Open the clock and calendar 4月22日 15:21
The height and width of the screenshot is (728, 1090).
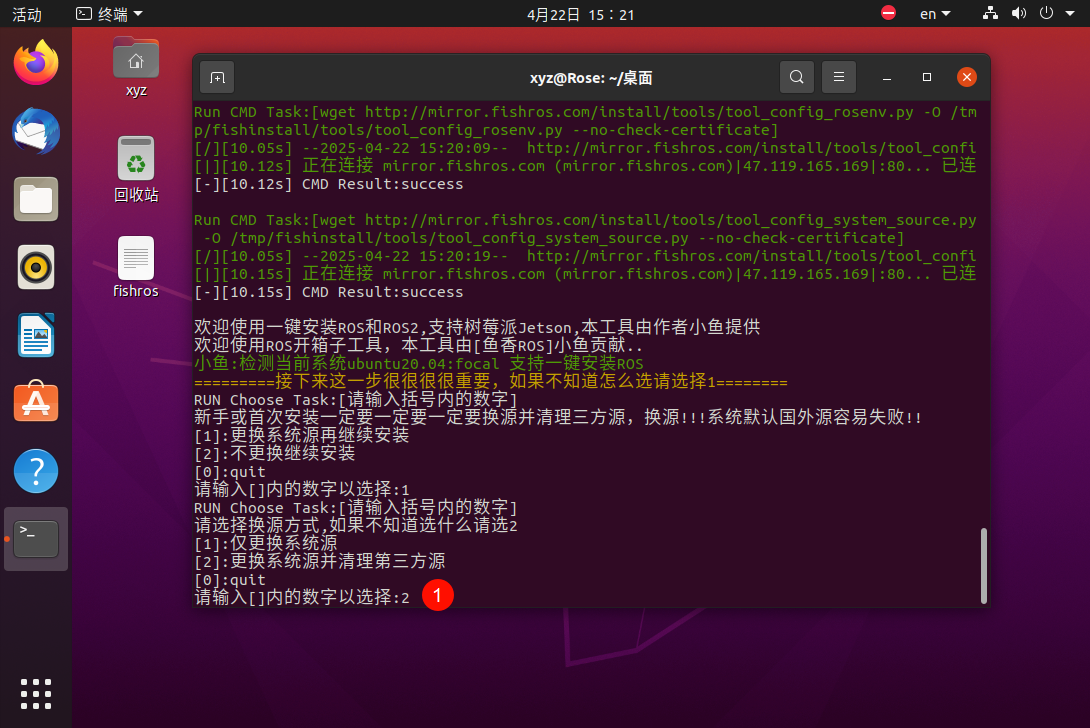(580, 15)
